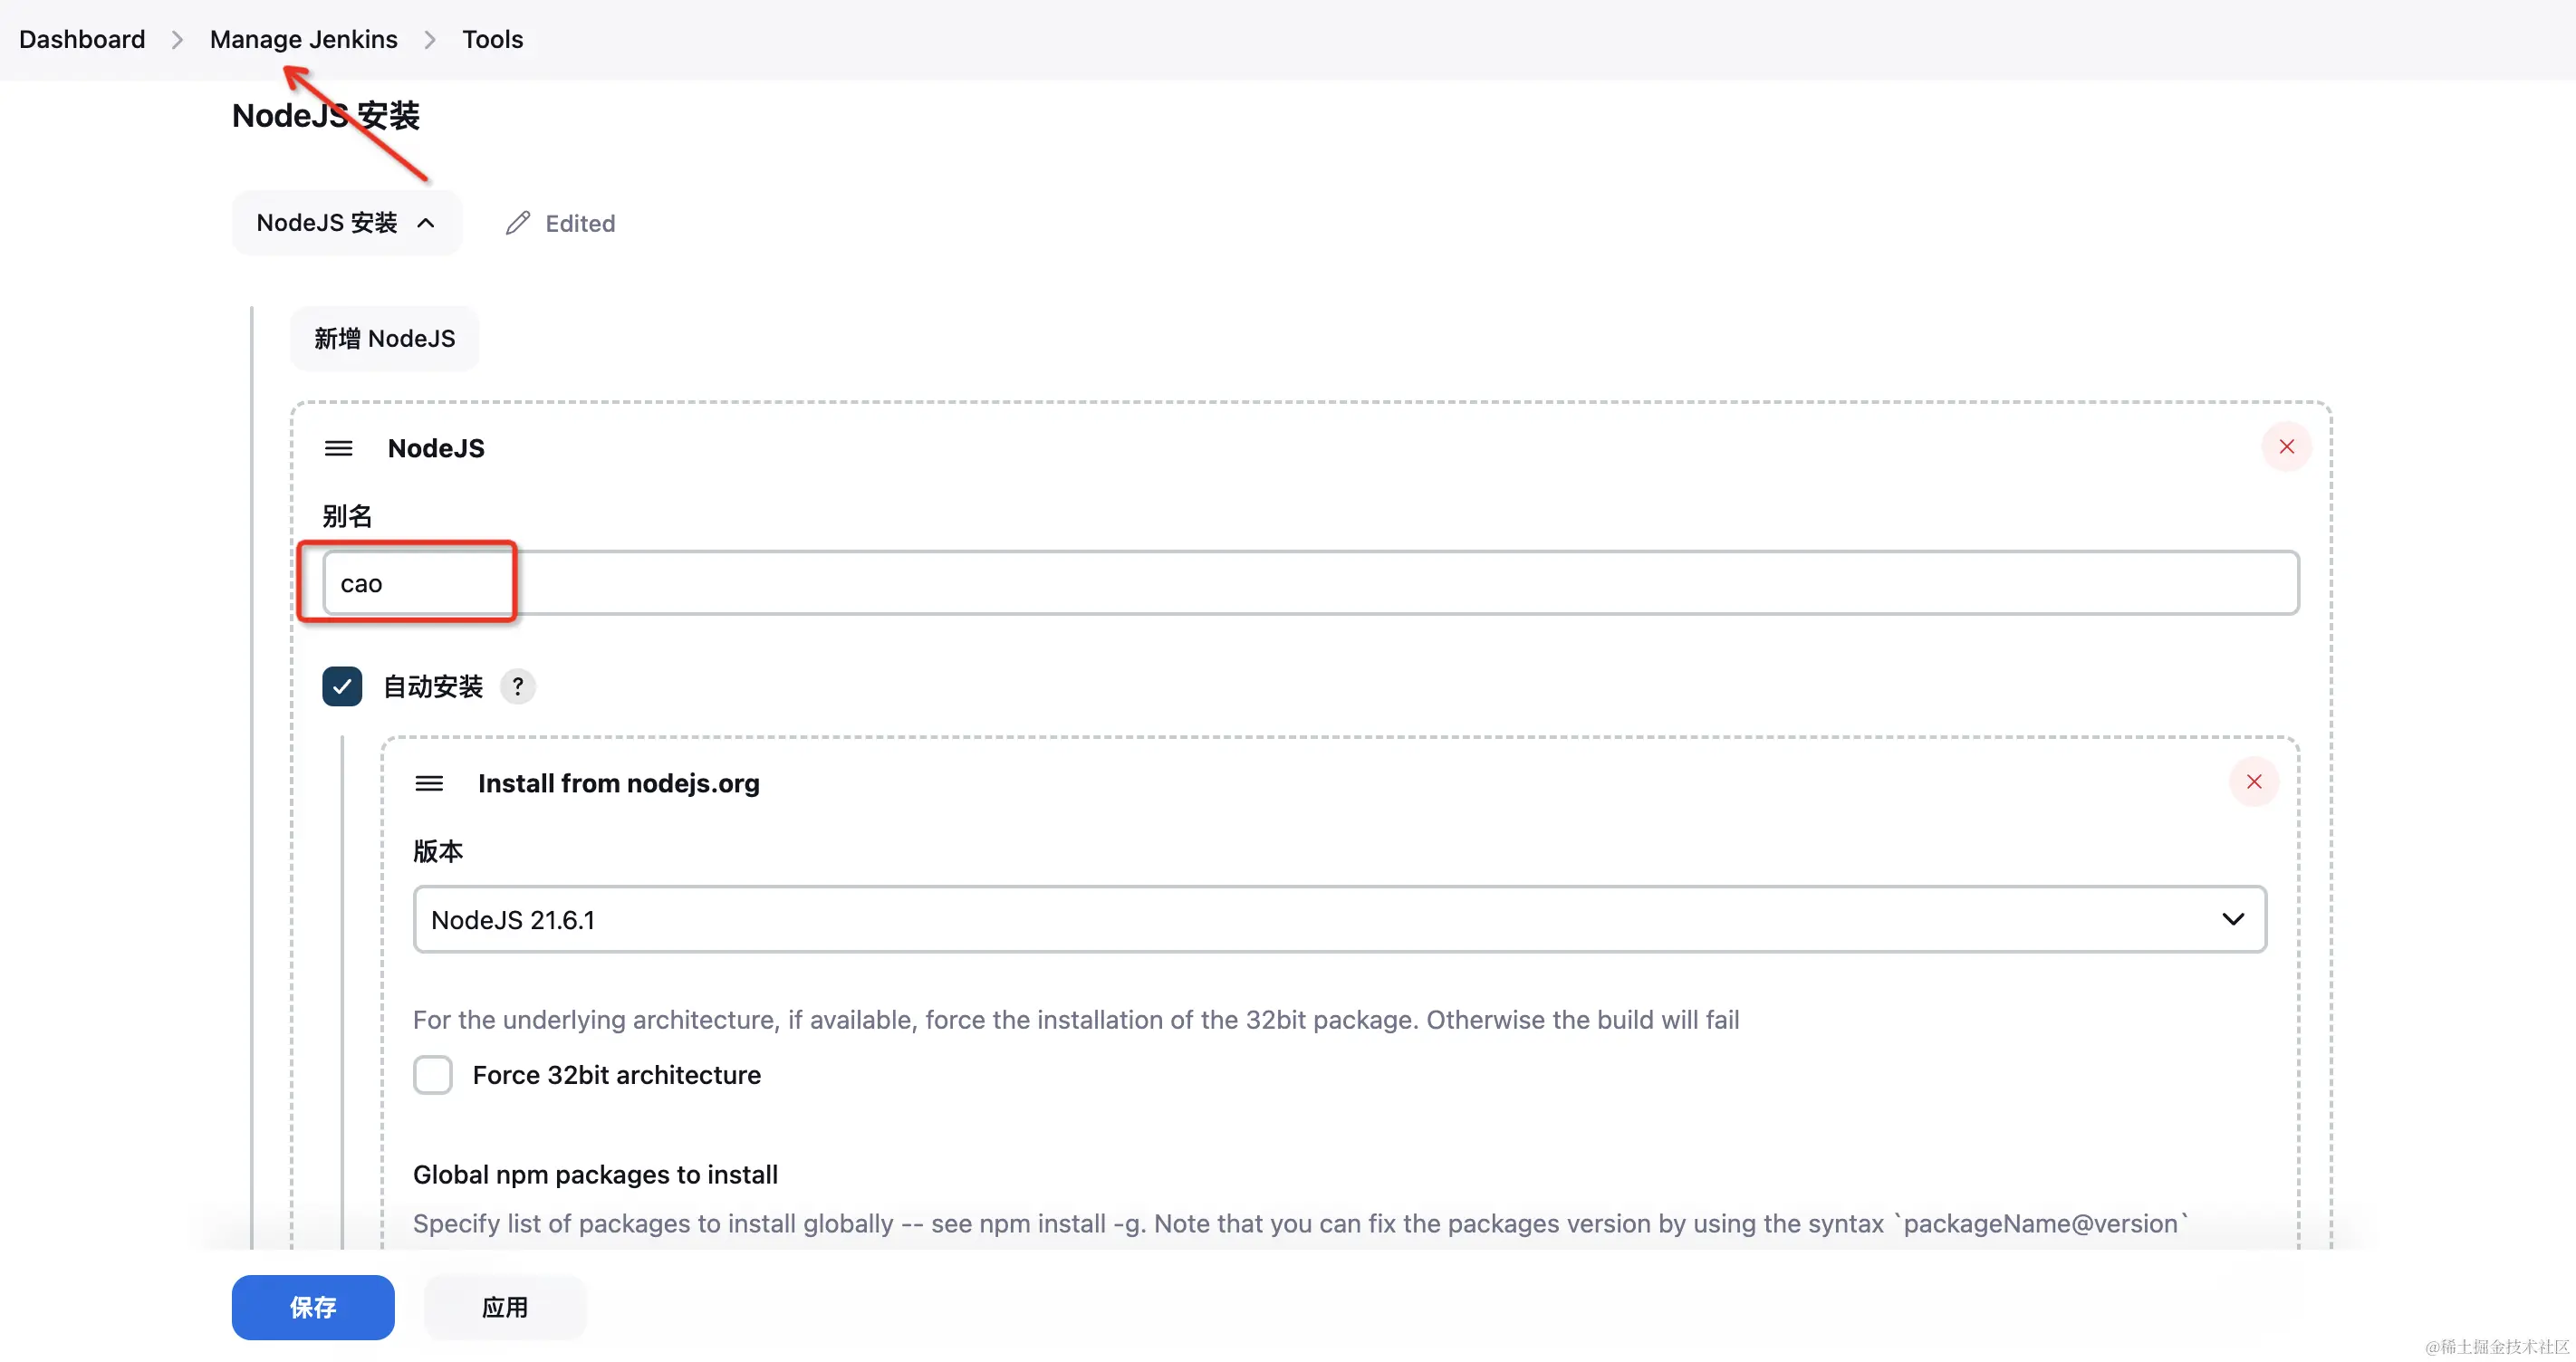Open Manage Jenkins breadcrumb
This screenshot has width=2576, height=1362.
click(x=303, y=40)
